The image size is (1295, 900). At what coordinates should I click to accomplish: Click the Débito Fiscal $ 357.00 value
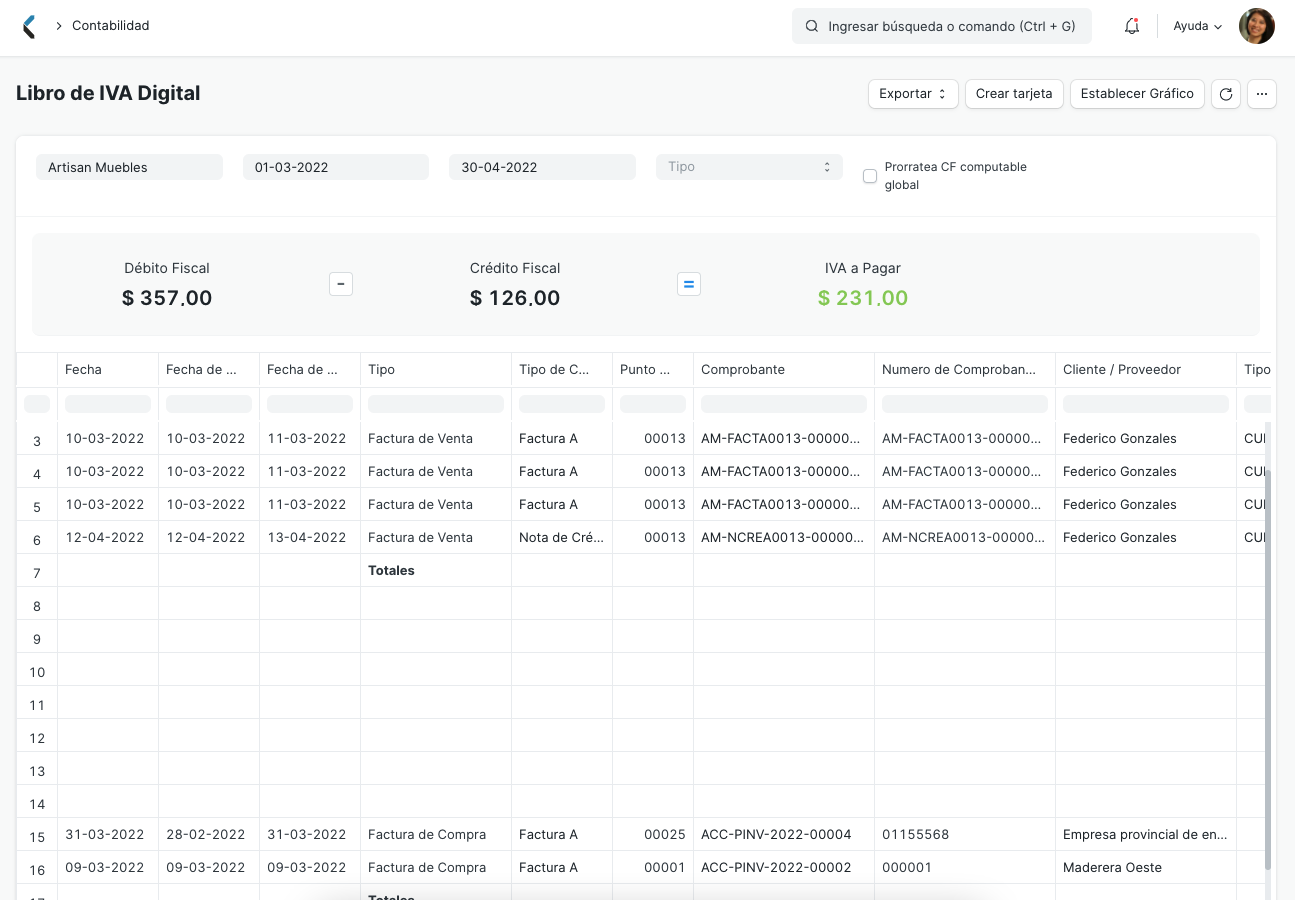pos(167,298)
